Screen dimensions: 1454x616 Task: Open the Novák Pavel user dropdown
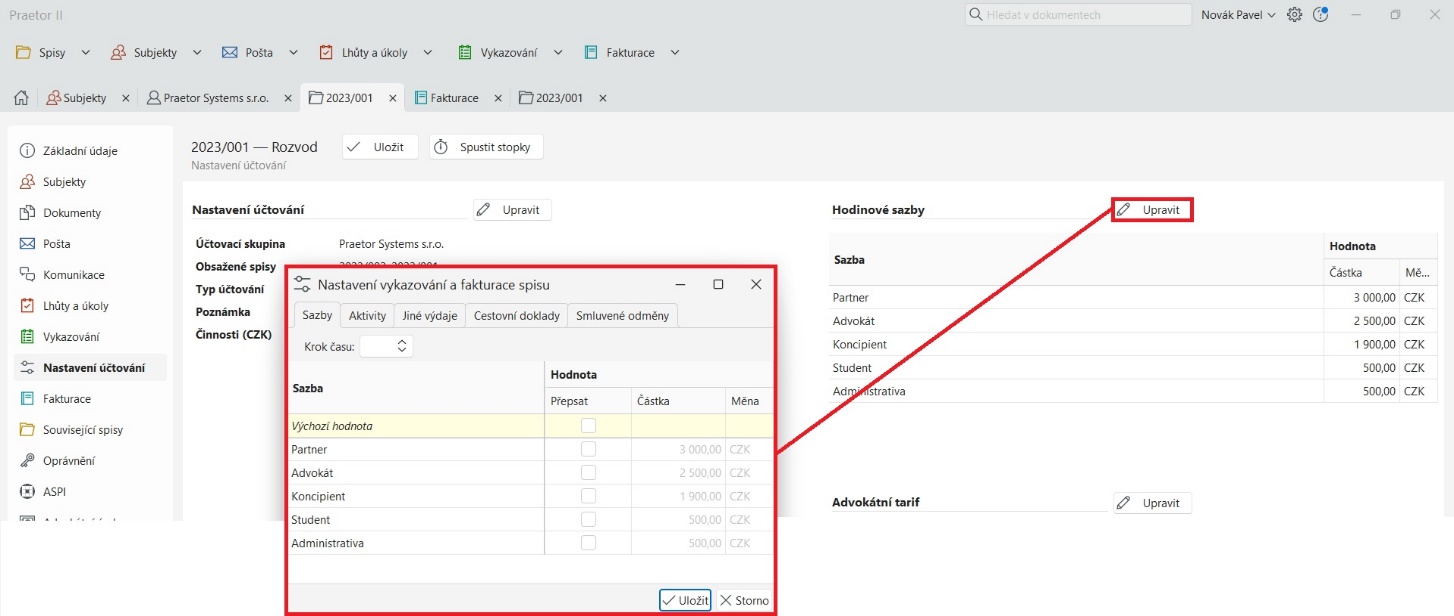(x=1238, y=15)
